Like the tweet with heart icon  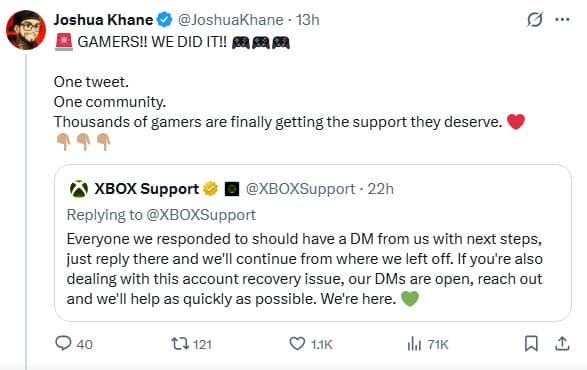pos(297,343)
